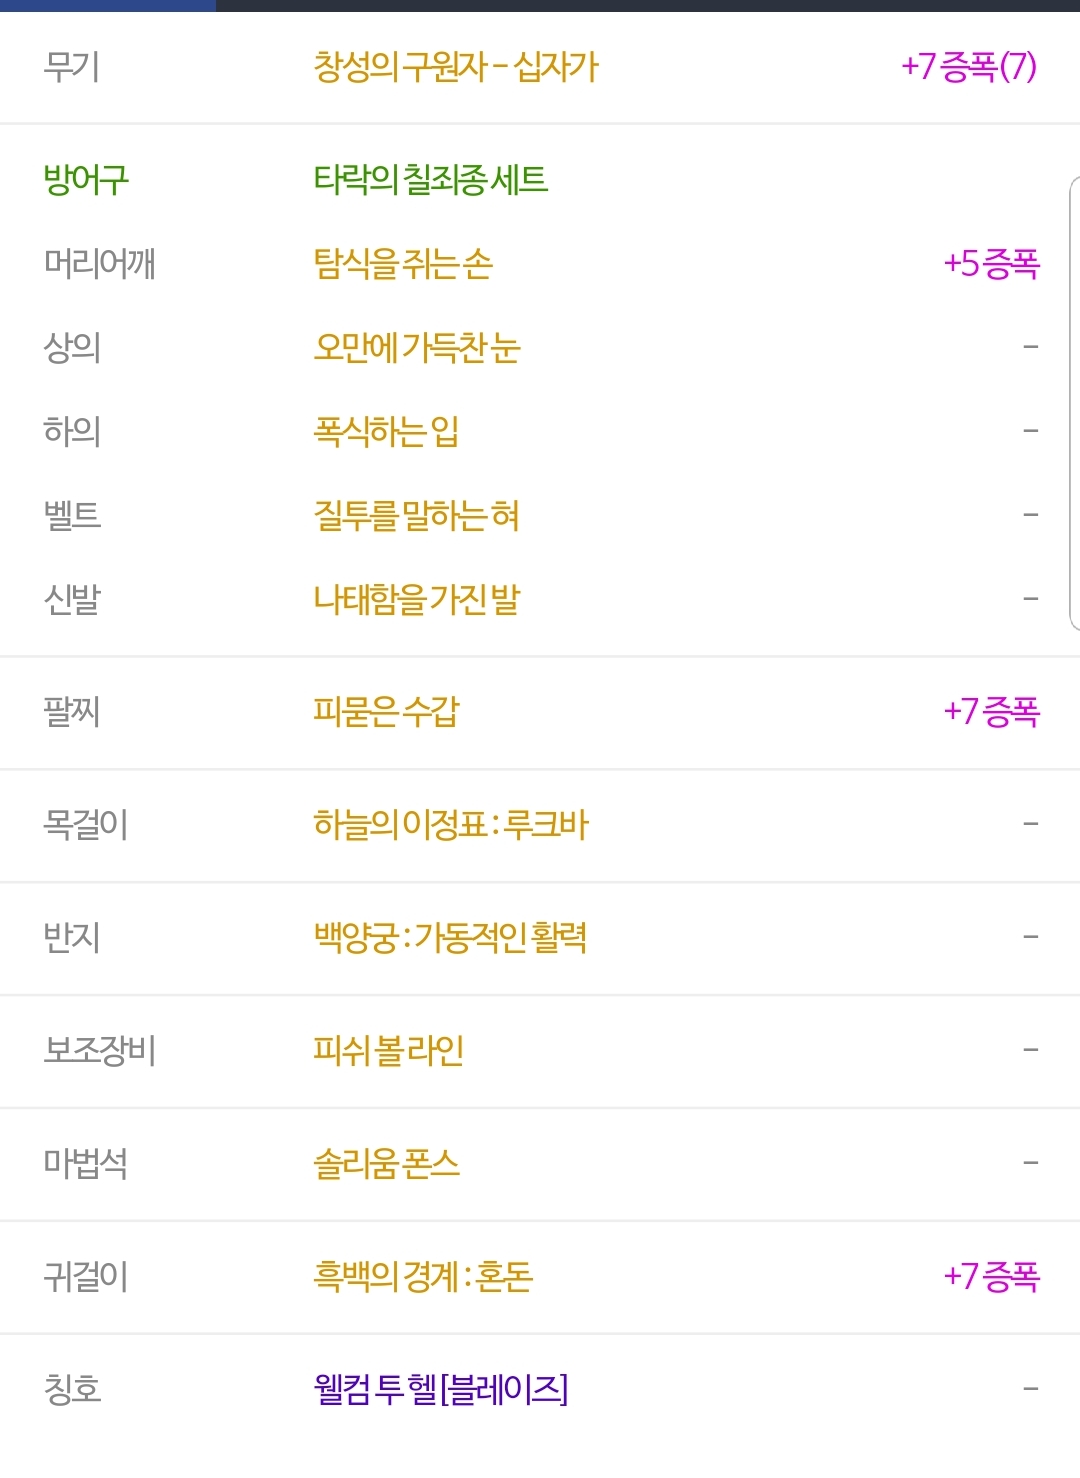Open bracelet item 피묻은 수갑
This screenshot has width=1080, height=1478.
click(386, 712)
